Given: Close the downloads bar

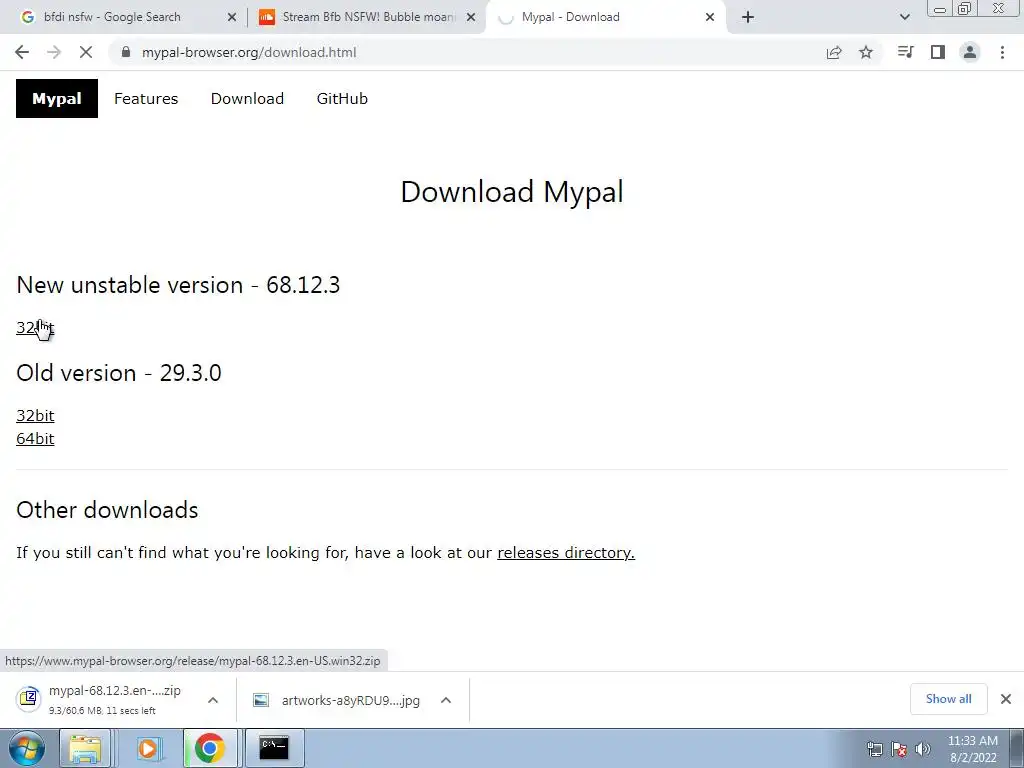Looking at the screenshot, I should pos(1006,699).
